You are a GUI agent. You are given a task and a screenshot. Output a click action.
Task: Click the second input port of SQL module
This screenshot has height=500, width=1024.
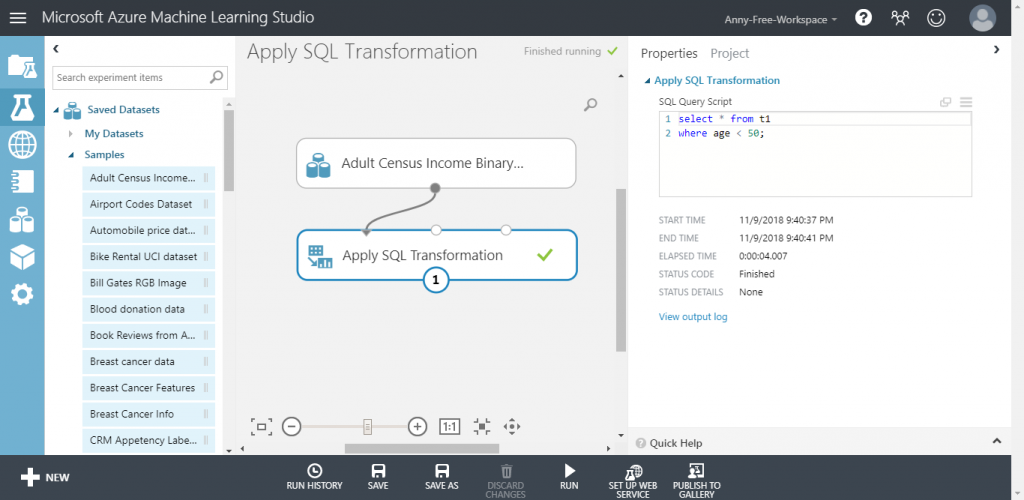436,230
